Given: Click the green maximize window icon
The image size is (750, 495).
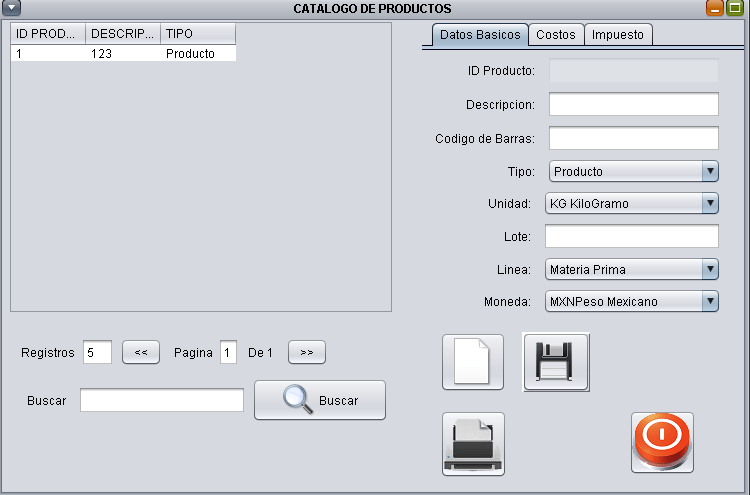Looking at the screenshot, I should click(735, 8).
